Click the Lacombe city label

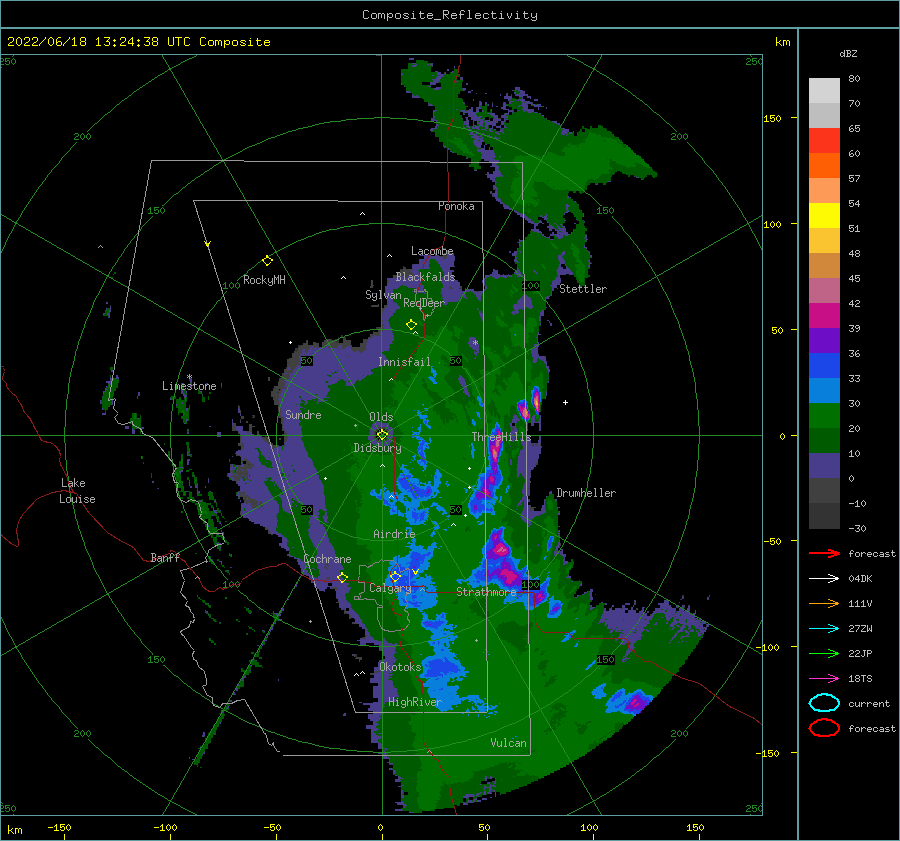coord(432,251)
